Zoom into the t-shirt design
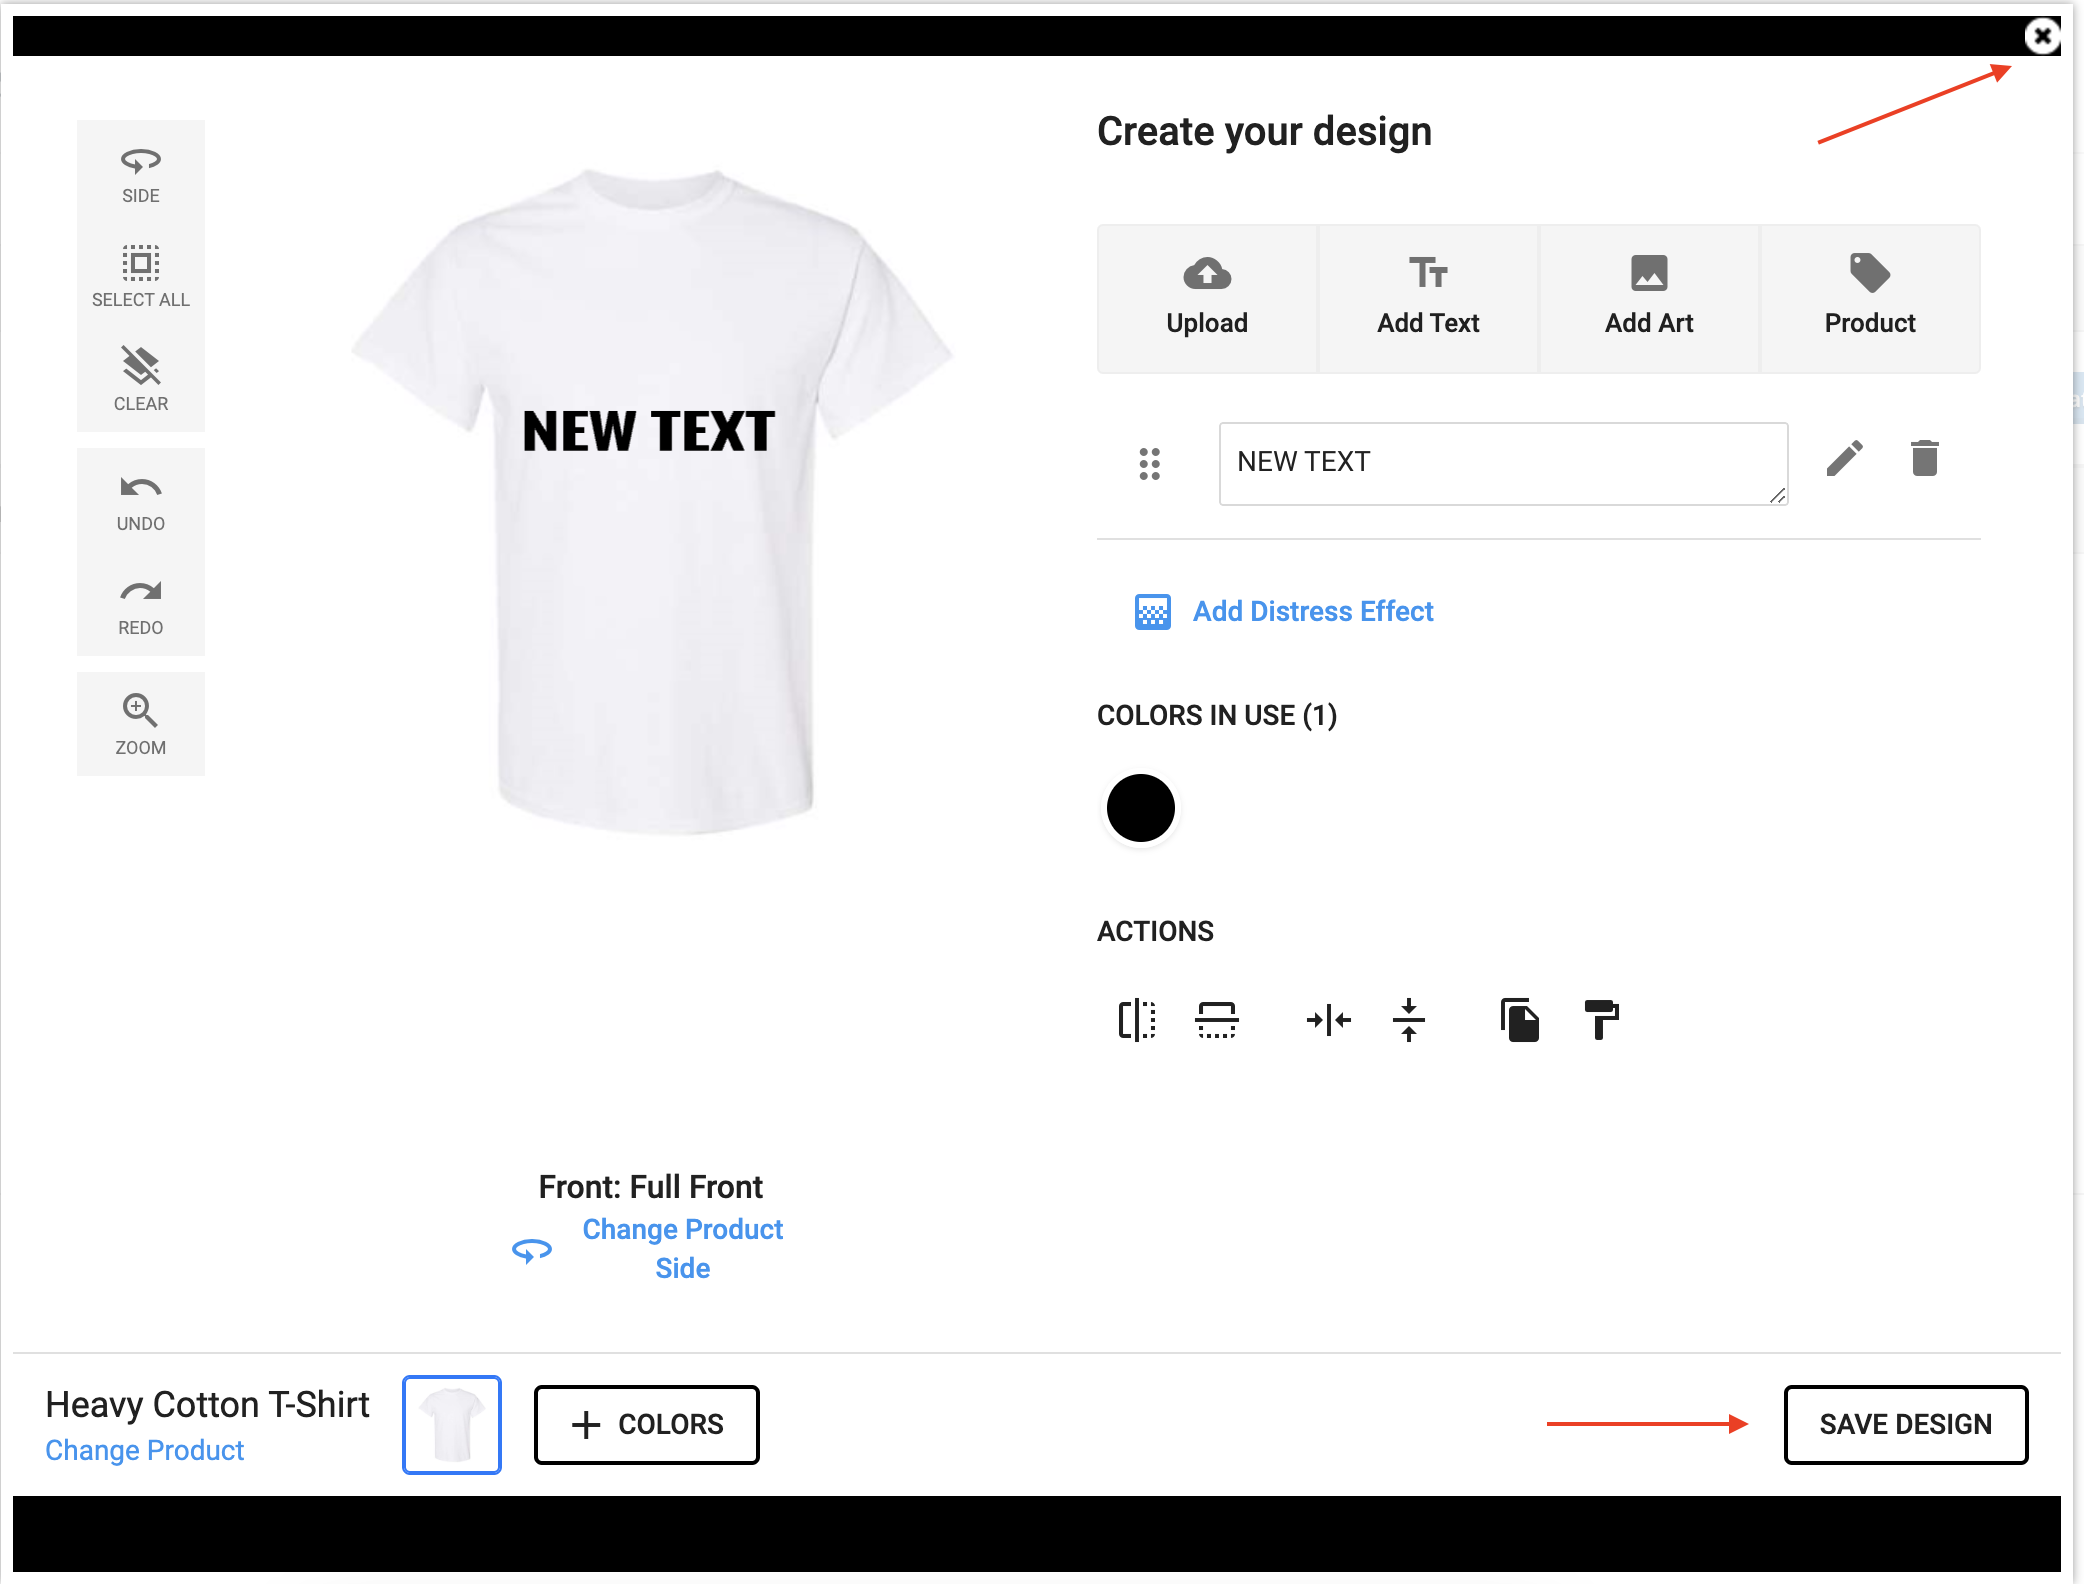This screenshot has height=1584, width=2084. 140,724
